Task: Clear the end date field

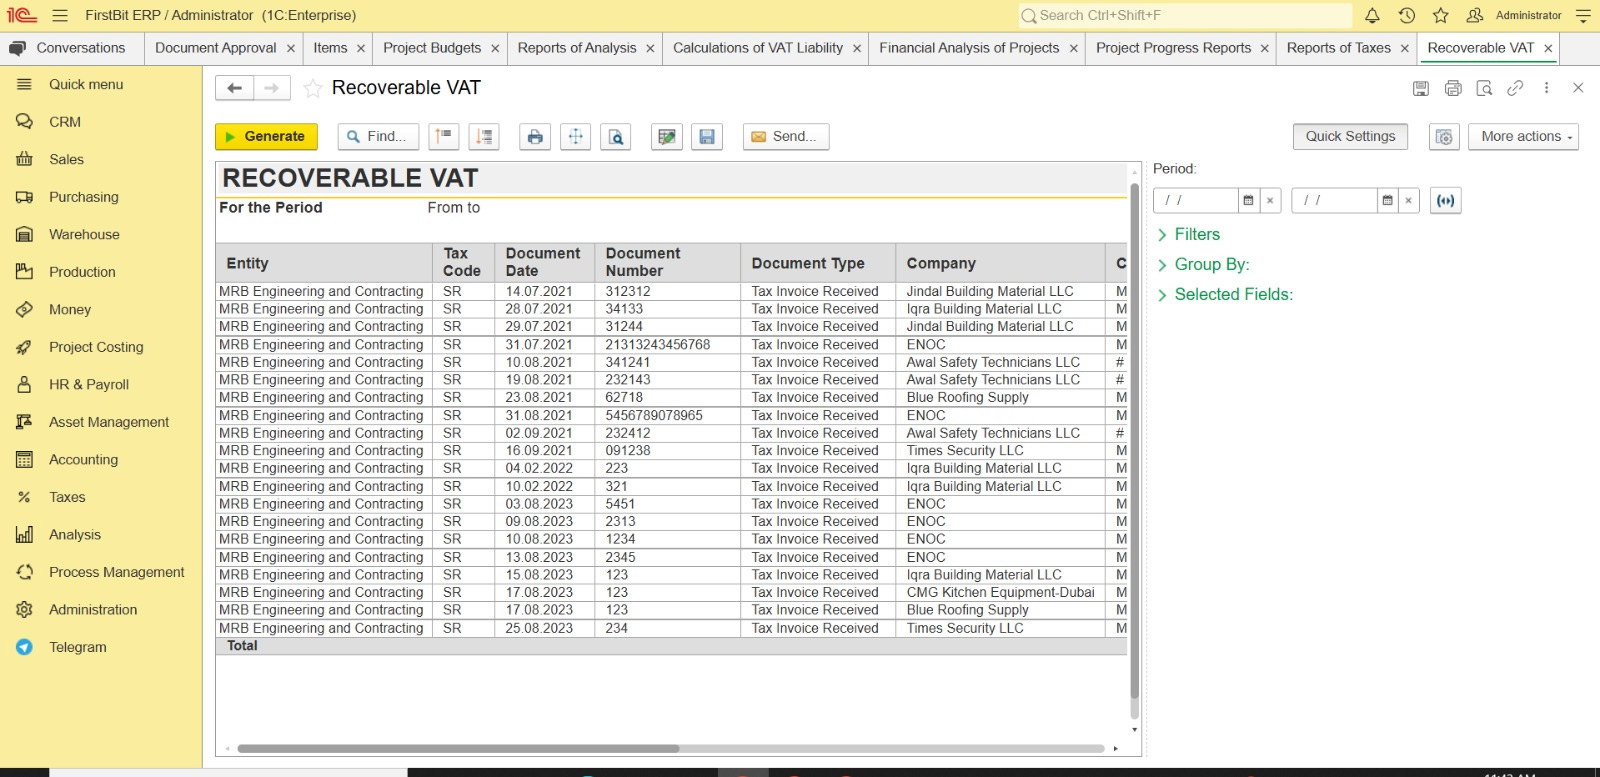Action: pos(1408,200)
